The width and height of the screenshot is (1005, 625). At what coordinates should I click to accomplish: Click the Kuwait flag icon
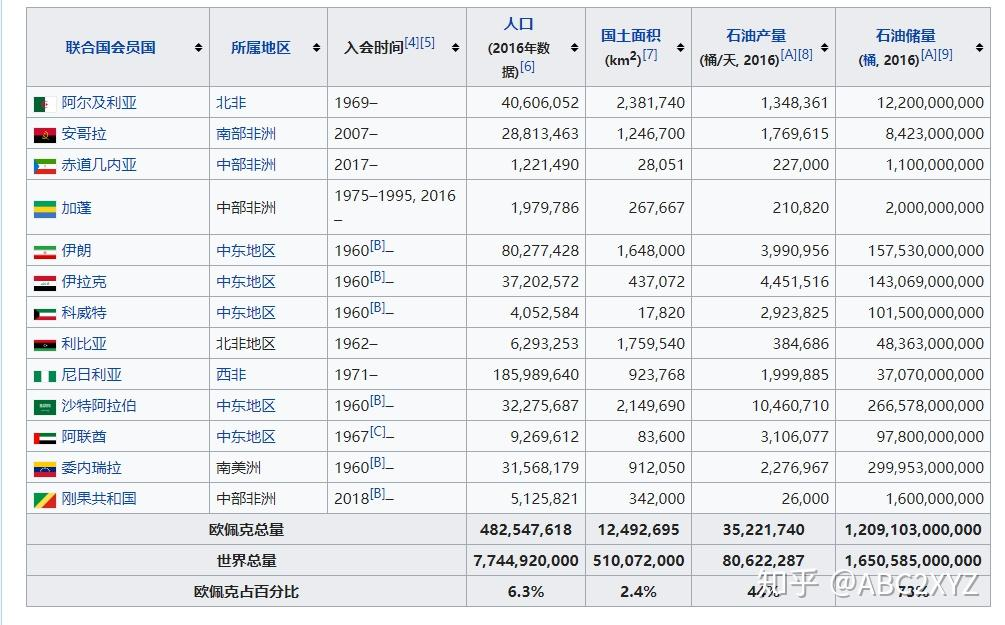44,313
